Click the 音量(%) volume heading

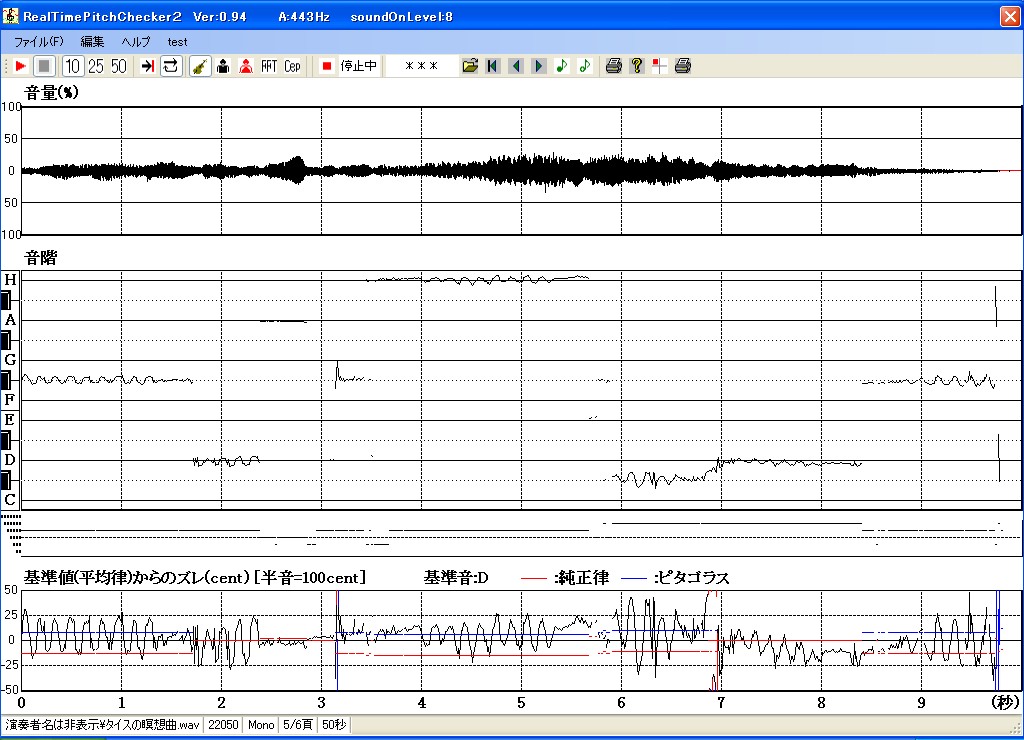tap(52, 93)
